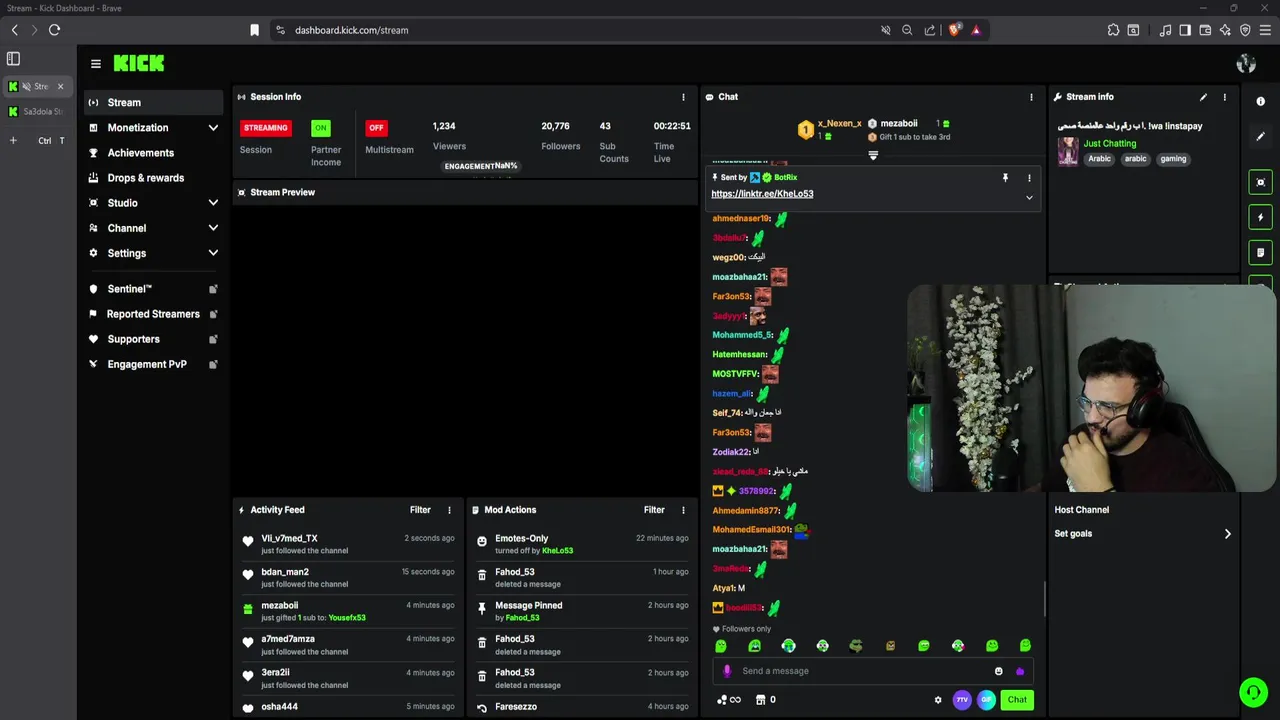Click the first green blob quick emote
Viewport: 1280px width, 720px height.
(721, 646)
